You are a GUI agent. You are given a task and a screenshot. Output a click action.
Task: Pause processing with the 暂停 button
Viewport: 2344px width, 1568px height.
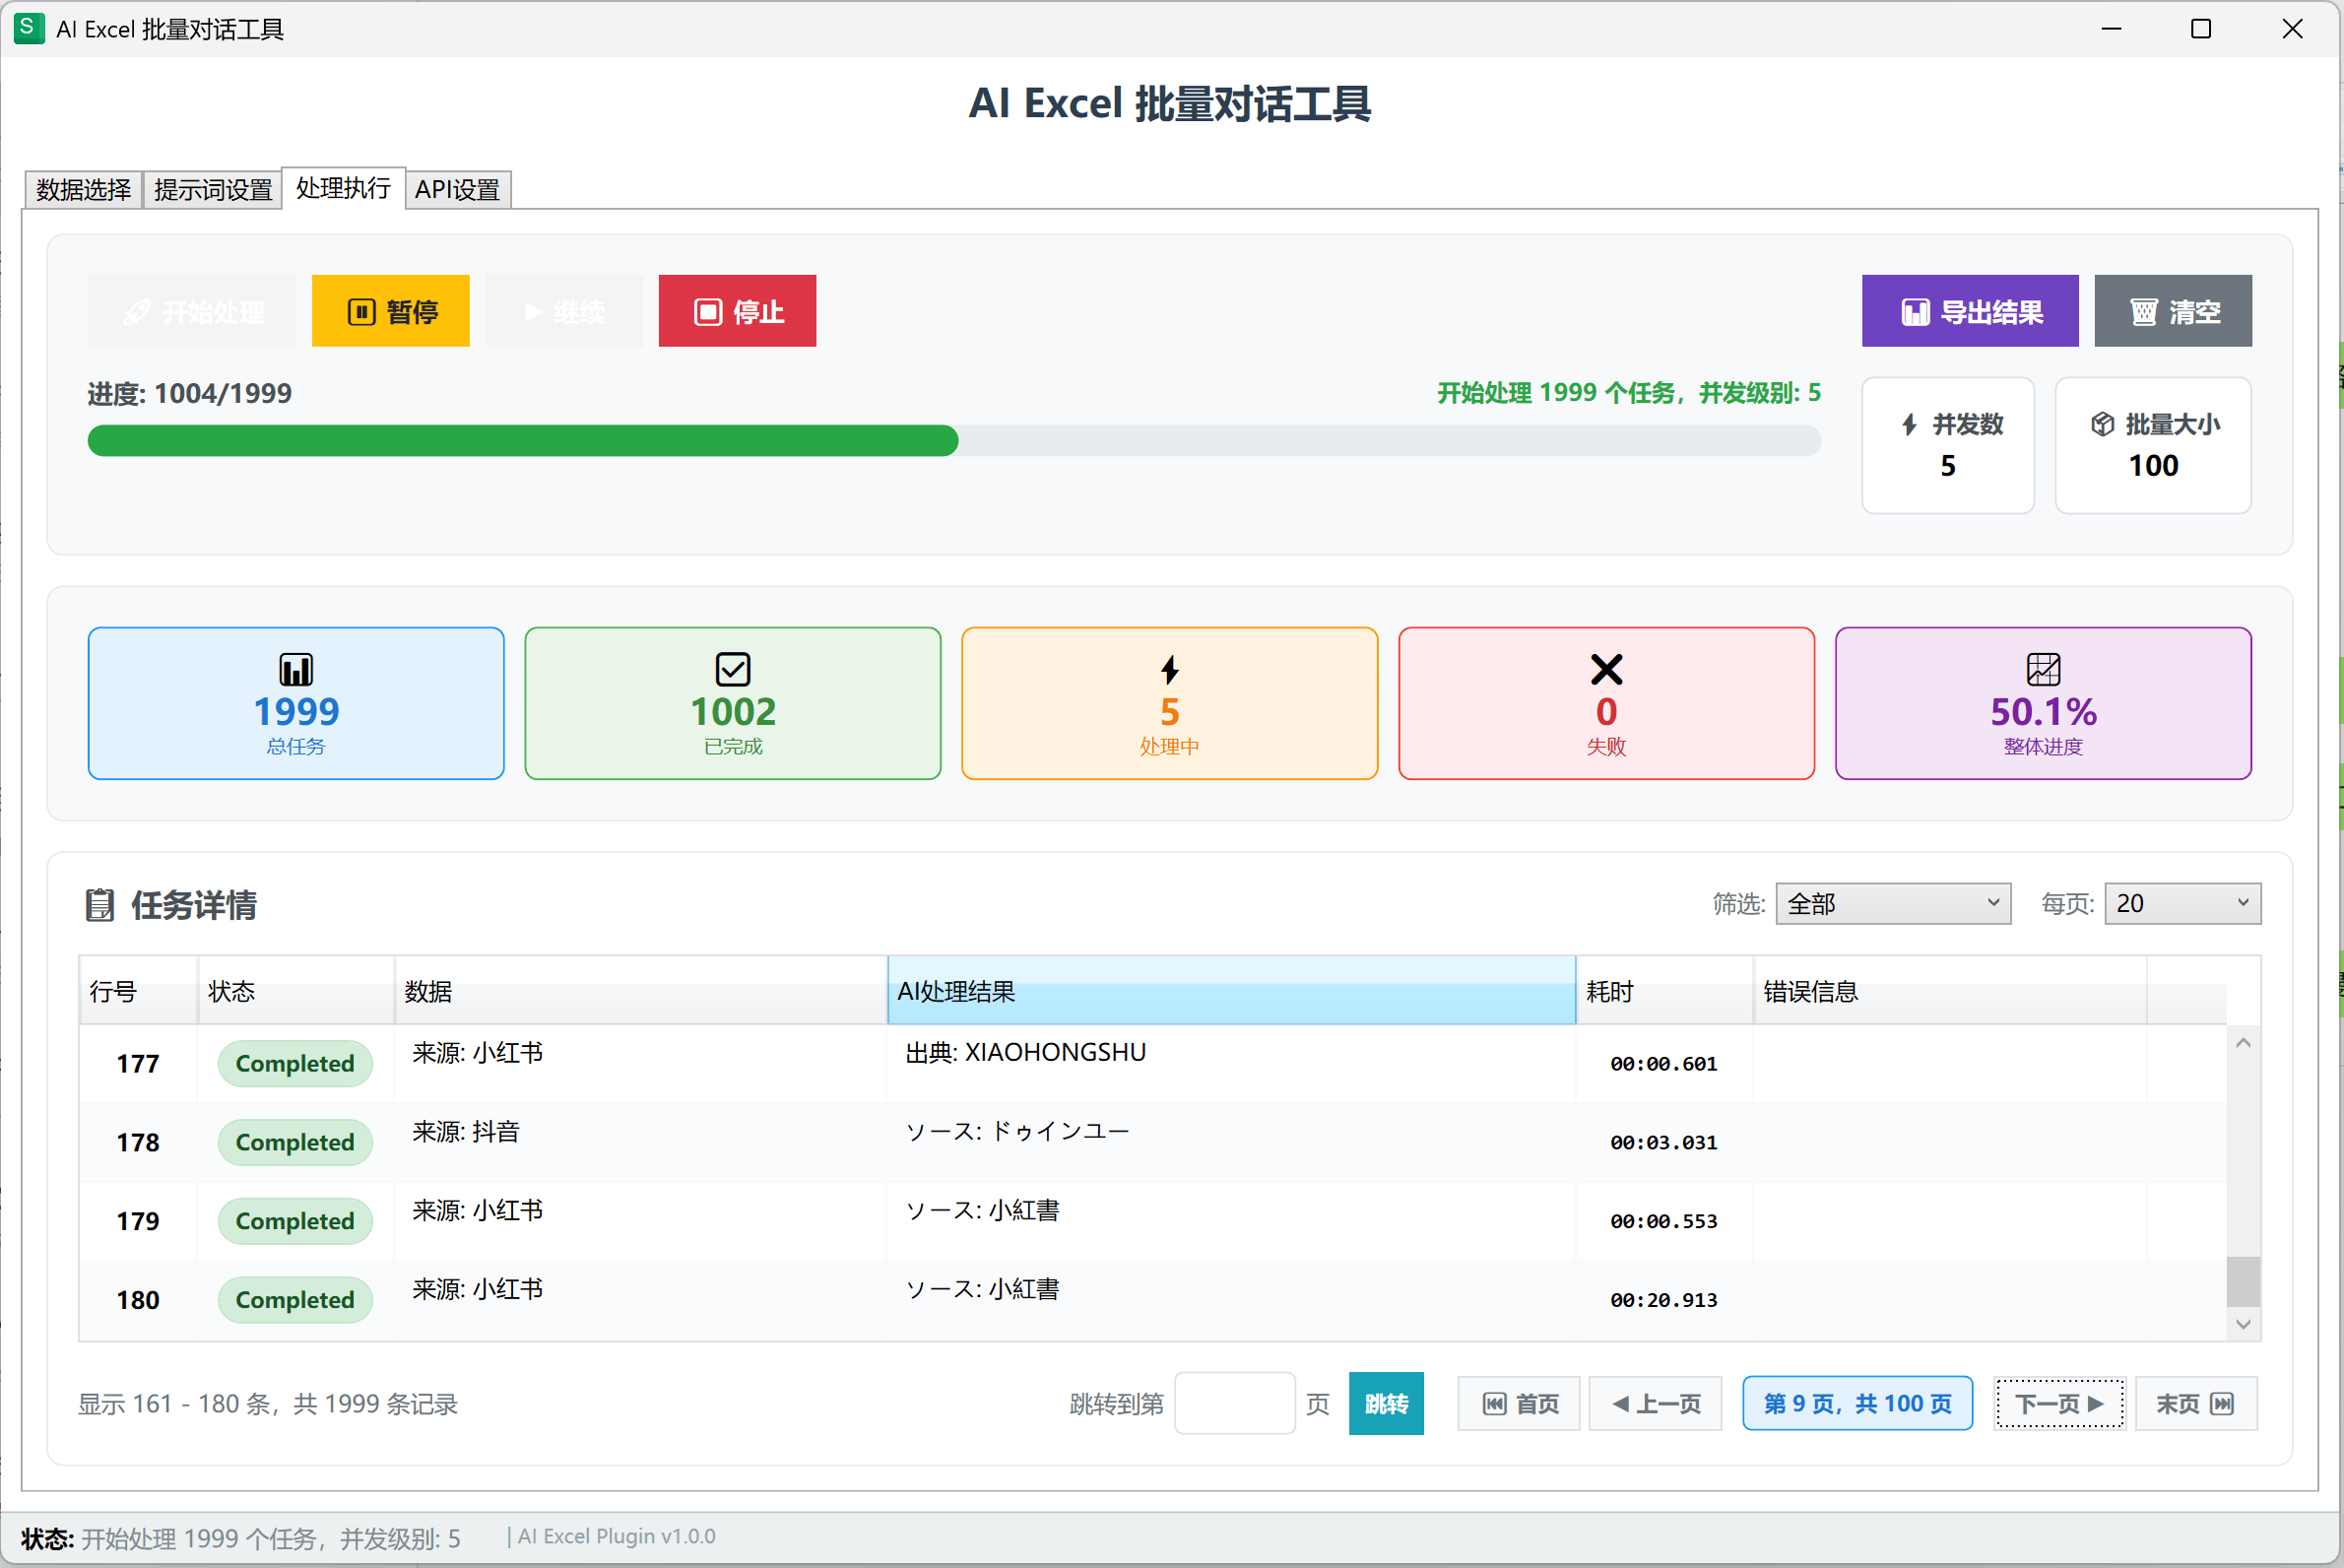(x=390, y=311)
